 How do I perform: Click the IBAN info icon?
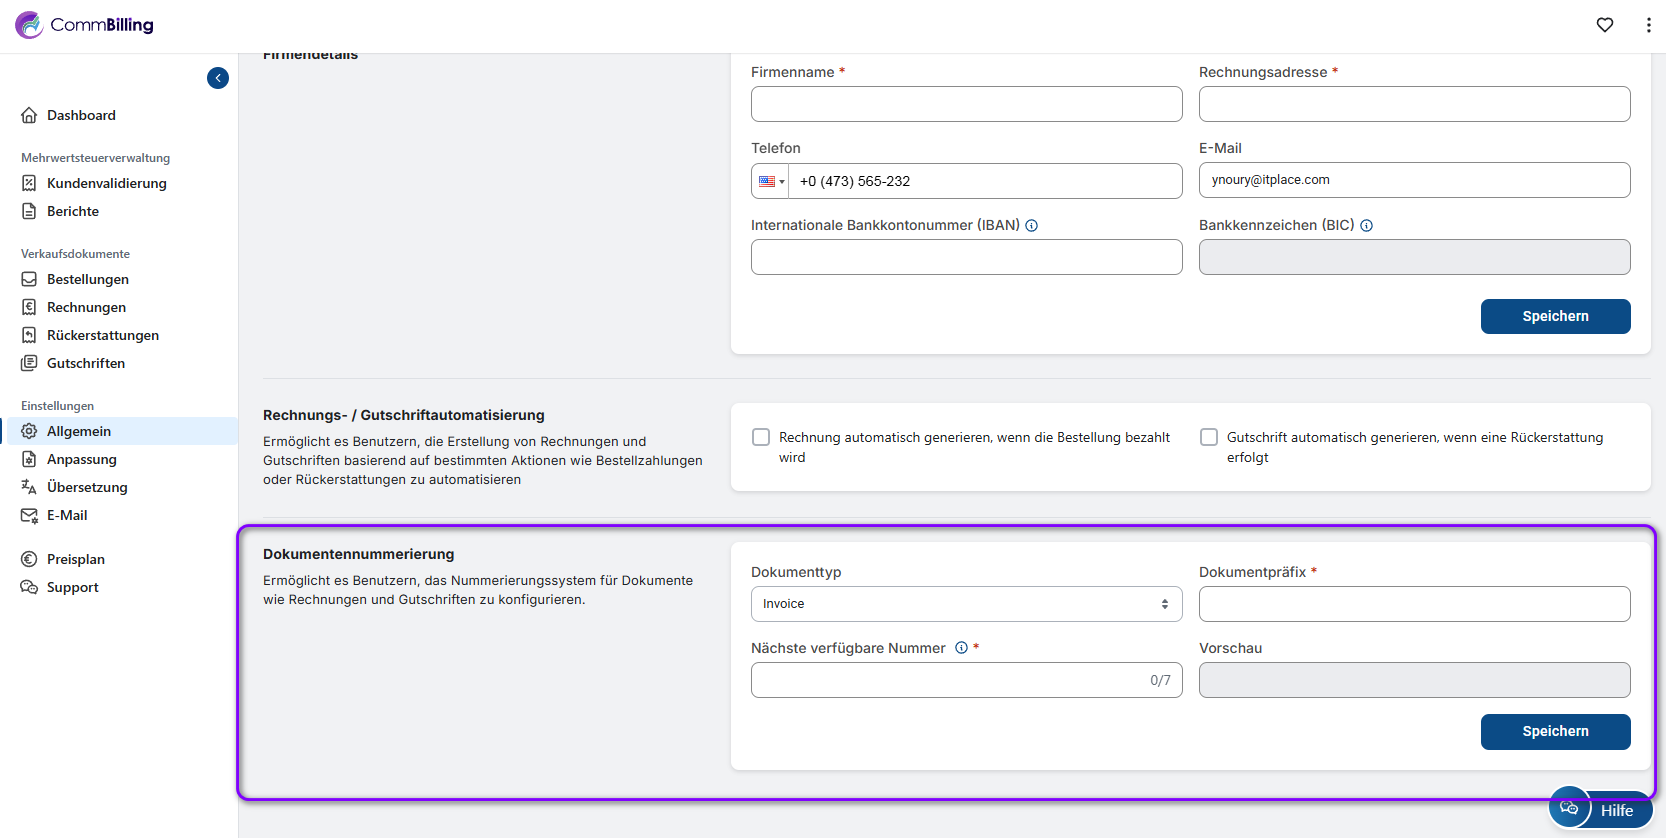pos(1031,226)
